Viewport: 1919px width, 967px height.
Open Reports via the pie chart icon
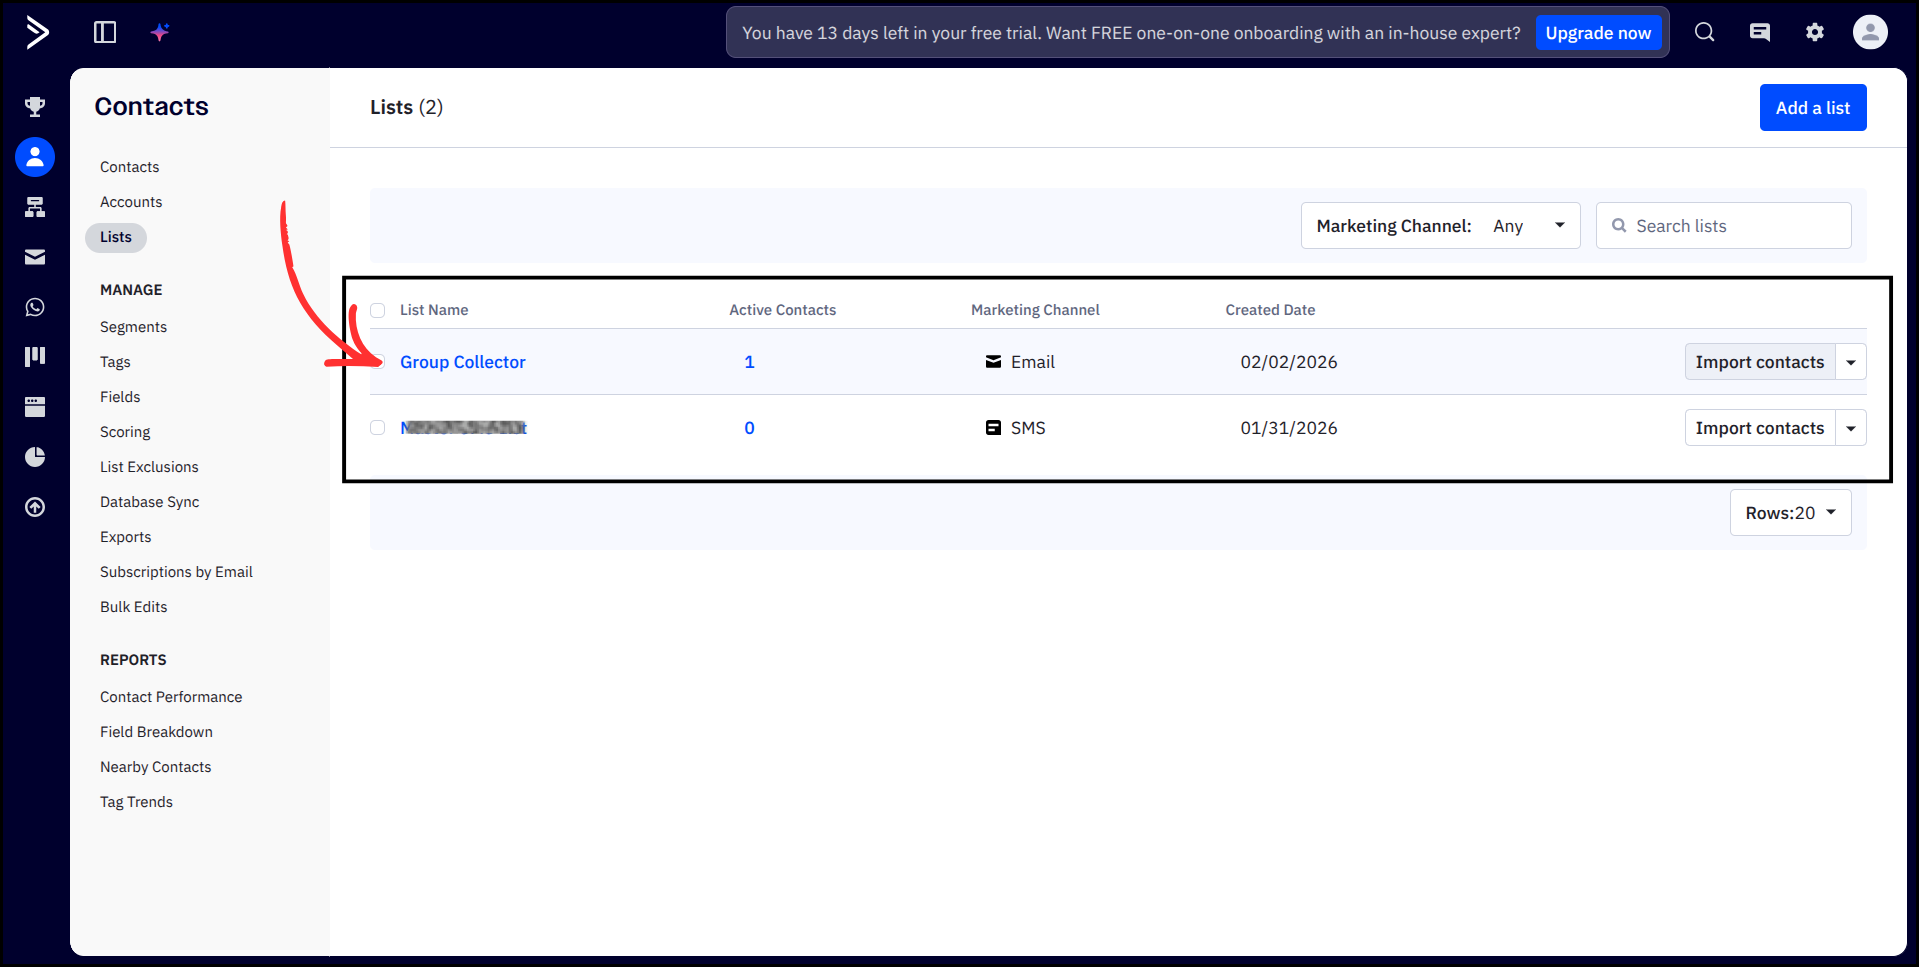pos(35,457)
